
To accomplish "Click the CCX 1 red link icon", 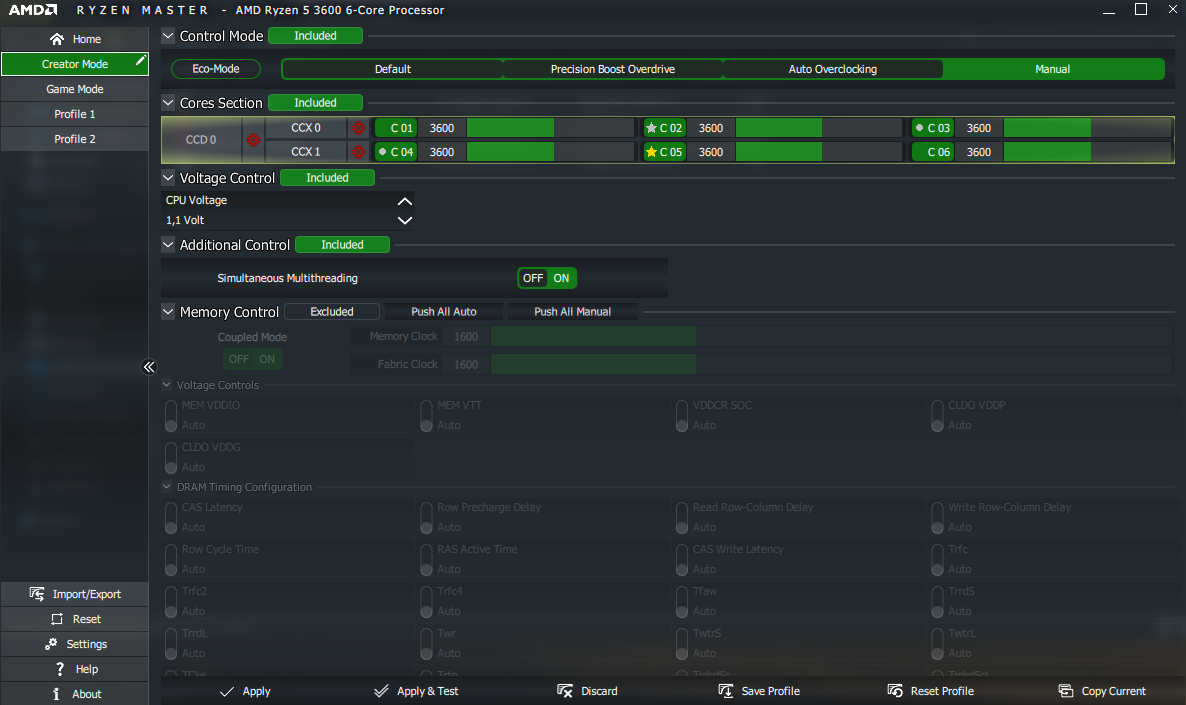I will coord(359,152).
